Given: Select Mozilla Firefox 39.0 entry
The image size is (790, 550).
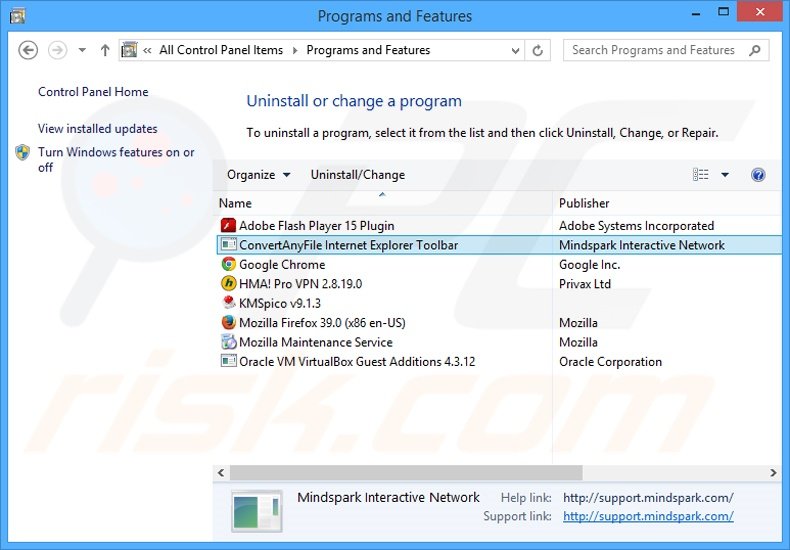Looking at the screenshot, I should pos(322,323).
